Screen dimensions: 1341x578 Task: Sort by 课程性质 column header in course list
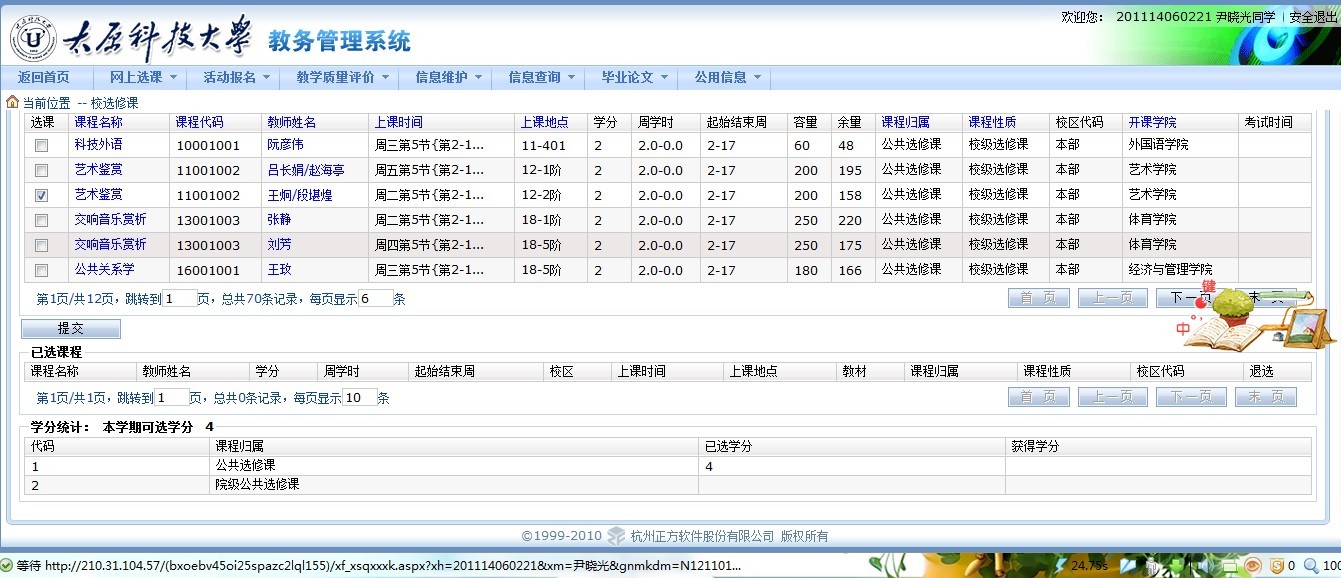click(992, 122)
